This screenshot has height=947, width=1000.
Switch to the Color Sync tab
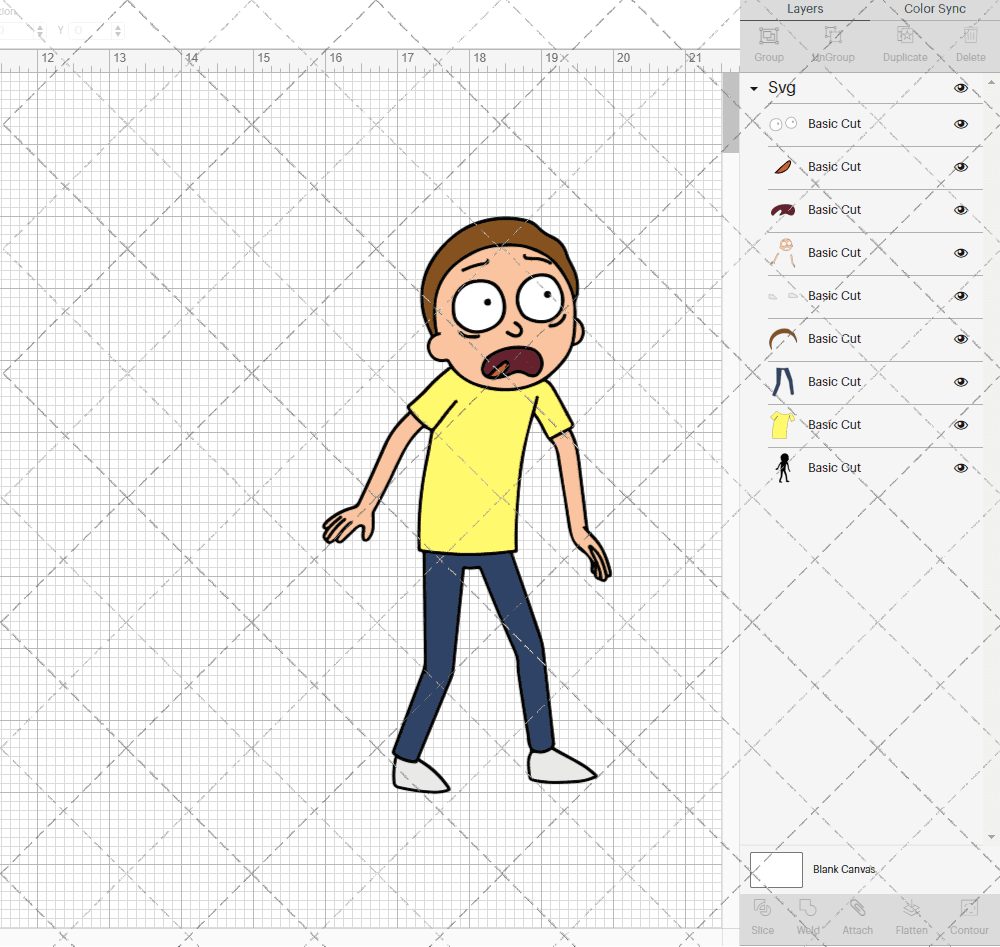click(934, 9)
